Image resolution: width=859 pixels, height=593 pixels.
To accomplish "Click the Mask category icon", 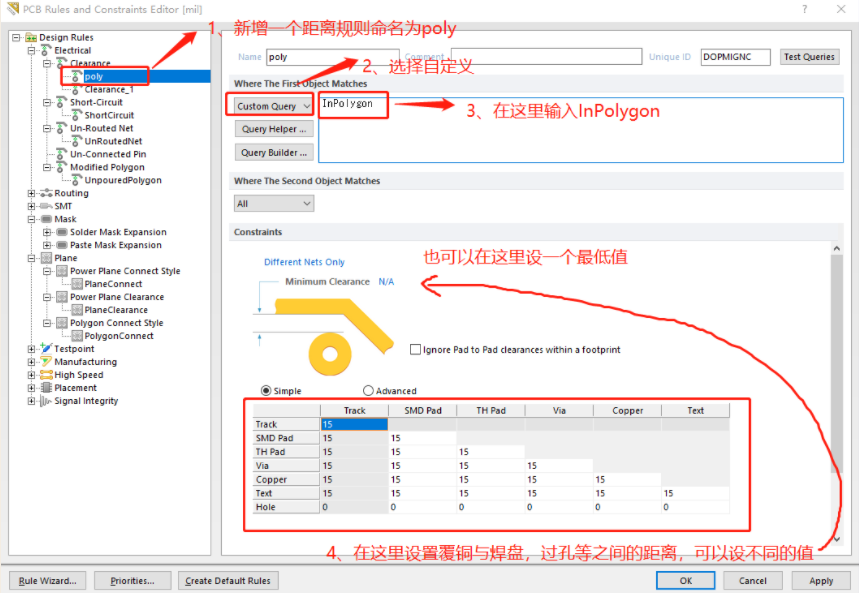I will (x=46, y=219).
